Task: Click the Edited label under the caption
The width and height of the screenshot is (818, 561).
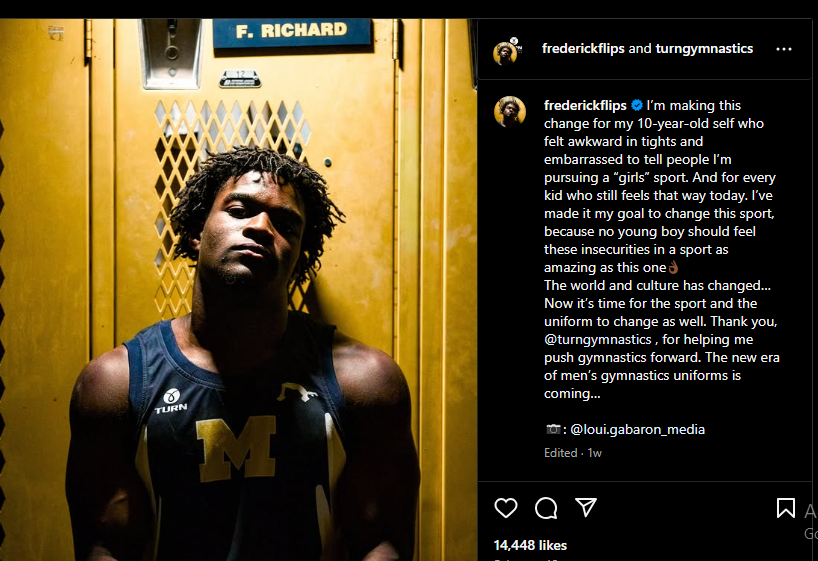Action: [x=560, y=453]
